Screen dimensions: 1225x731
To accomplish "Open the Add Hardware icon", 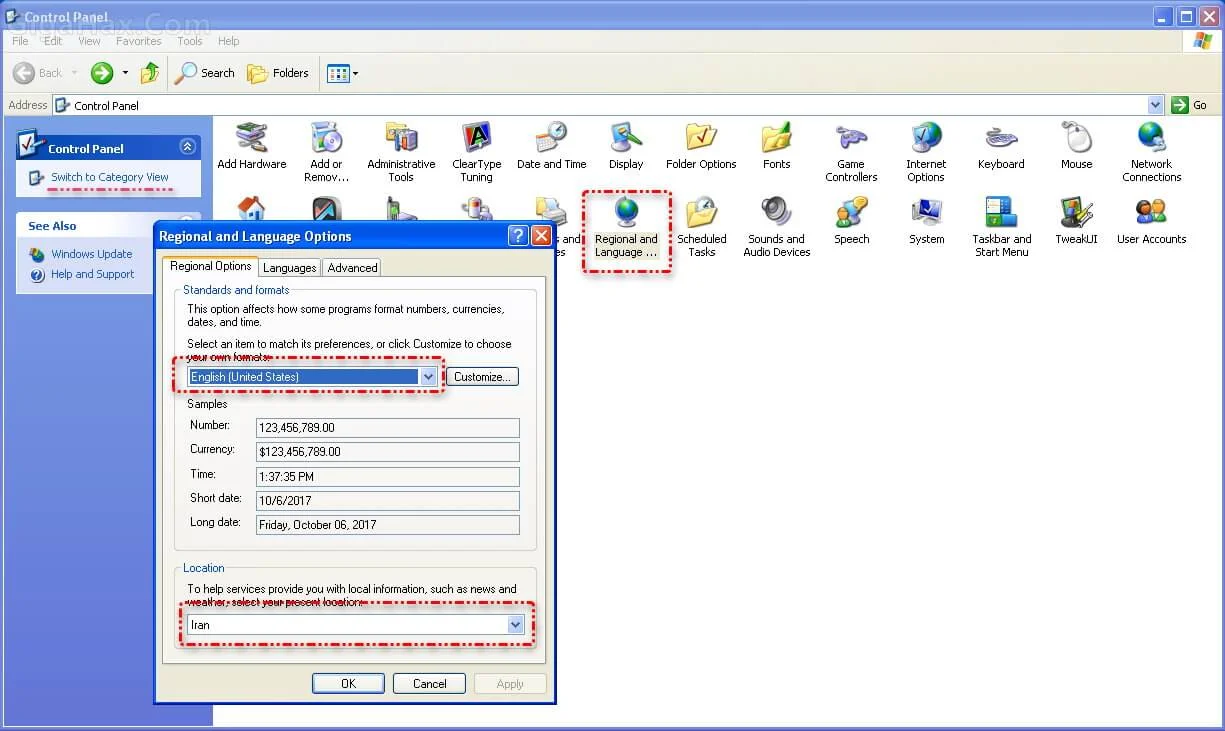I will (x=252, y=139).
